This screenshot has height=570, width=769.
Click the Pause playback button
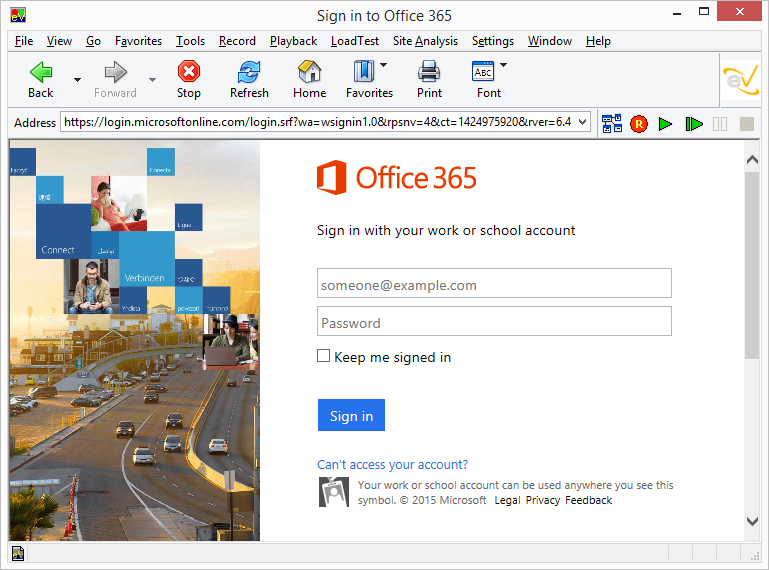[x=720, y=124]
